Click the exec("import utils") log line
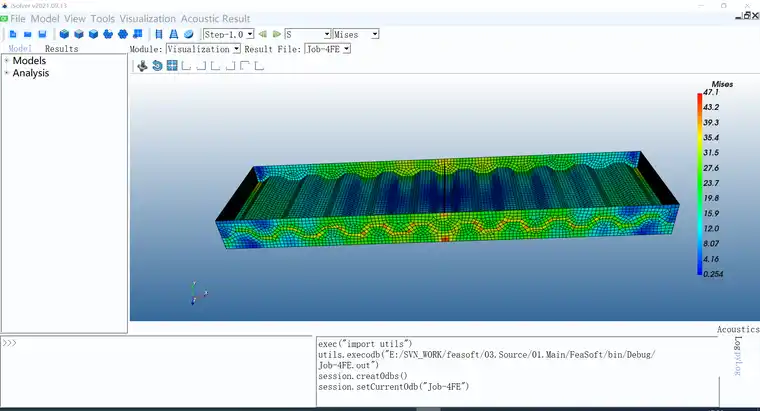The image size is (760, 411). tap(365, 344)
